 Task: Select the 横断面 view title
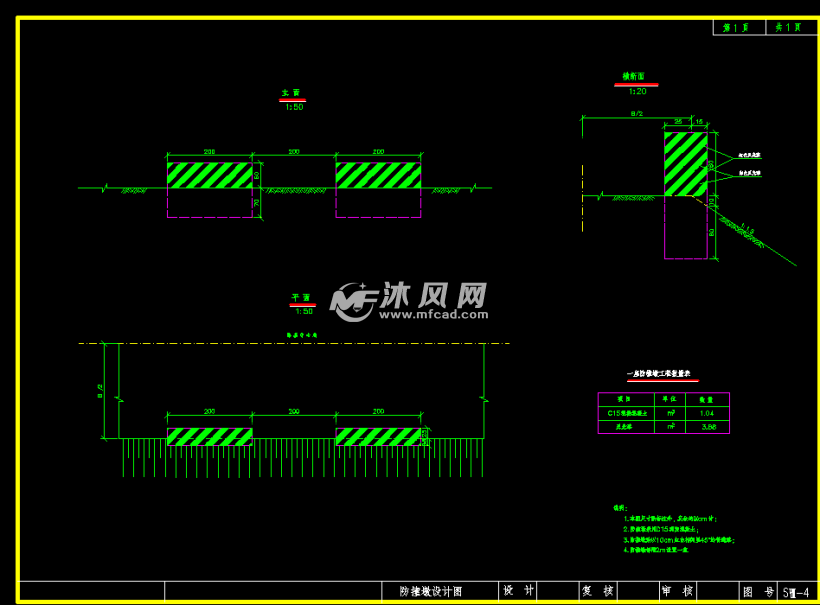pyautogui.click(x=633, y=76)
